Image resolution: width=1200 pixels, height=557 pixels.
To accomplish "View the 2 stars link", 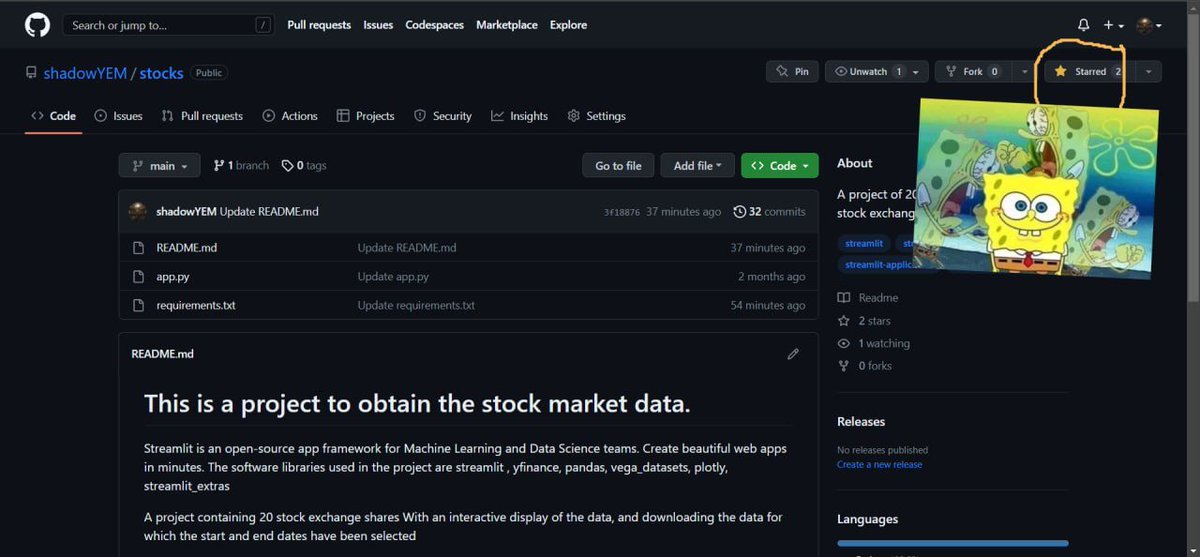I will pos(864,321).
